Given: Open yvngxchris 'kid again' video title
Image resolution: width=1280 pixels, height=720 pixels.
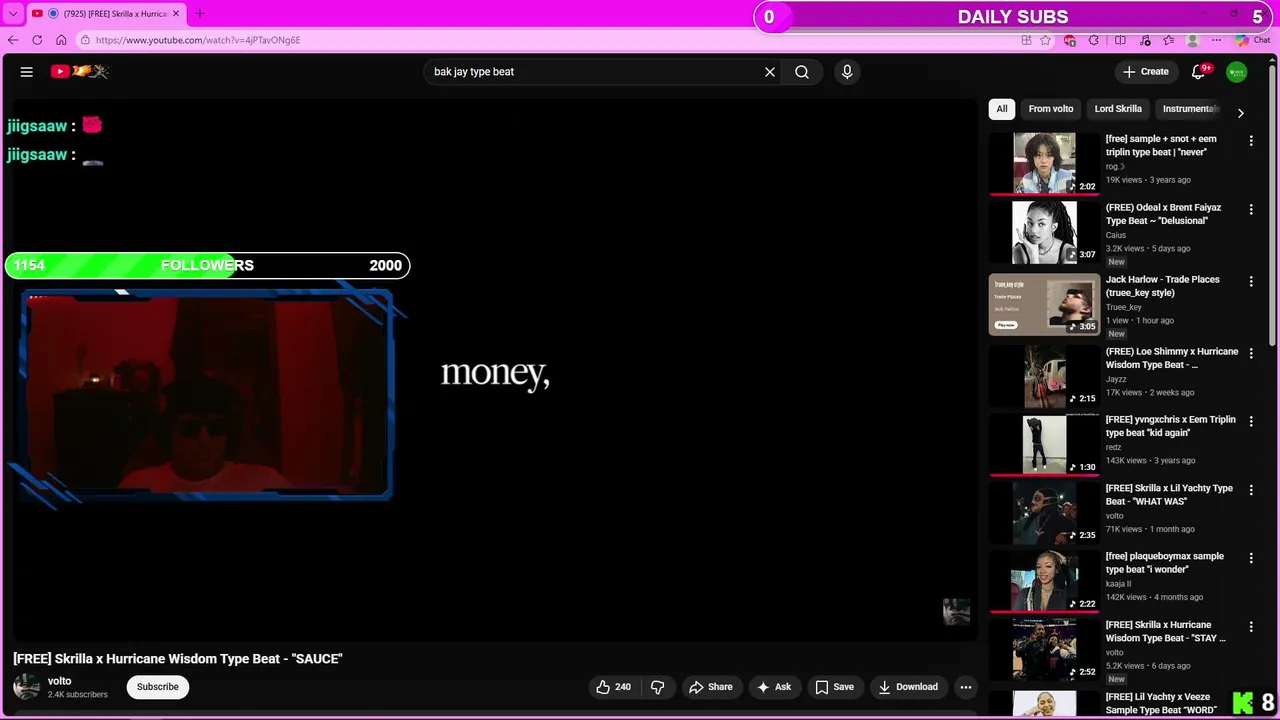Looking at the screenshot, I should pos(1171,426).
